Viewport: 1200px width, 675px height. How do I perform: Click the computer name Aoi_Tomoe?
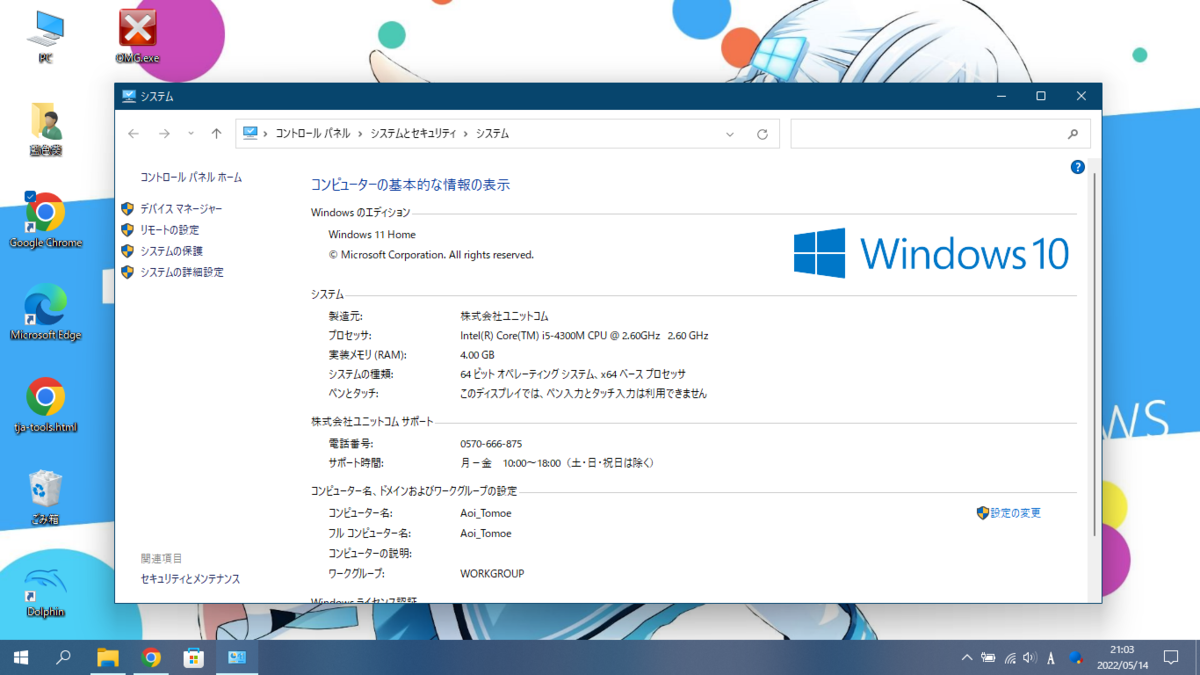point(486,514)
